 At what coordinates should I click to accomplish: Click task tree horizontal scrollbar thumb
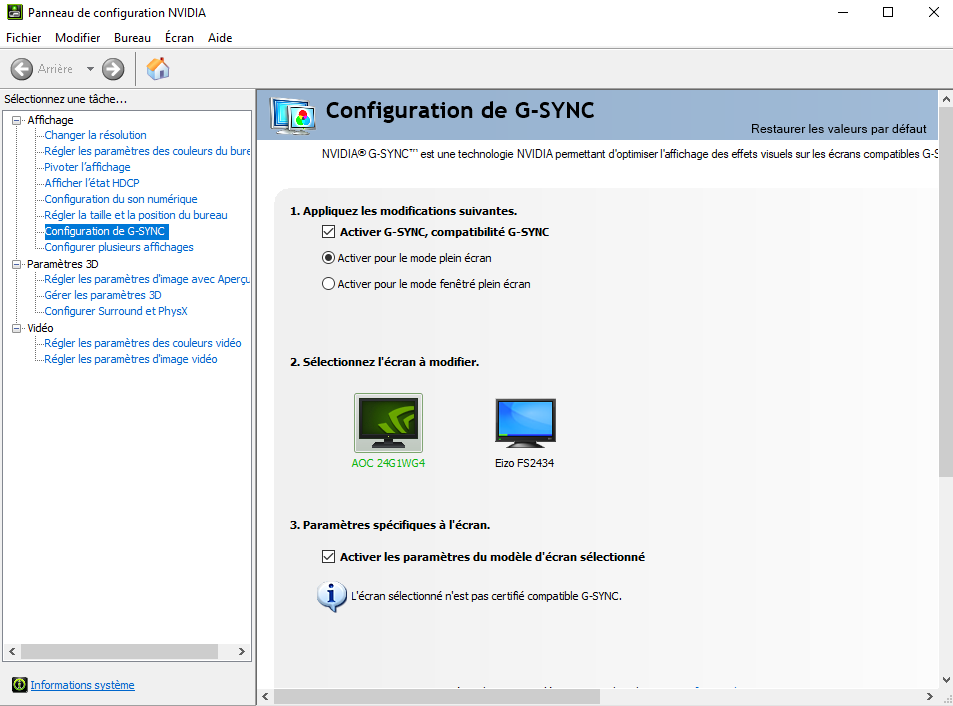119,651
